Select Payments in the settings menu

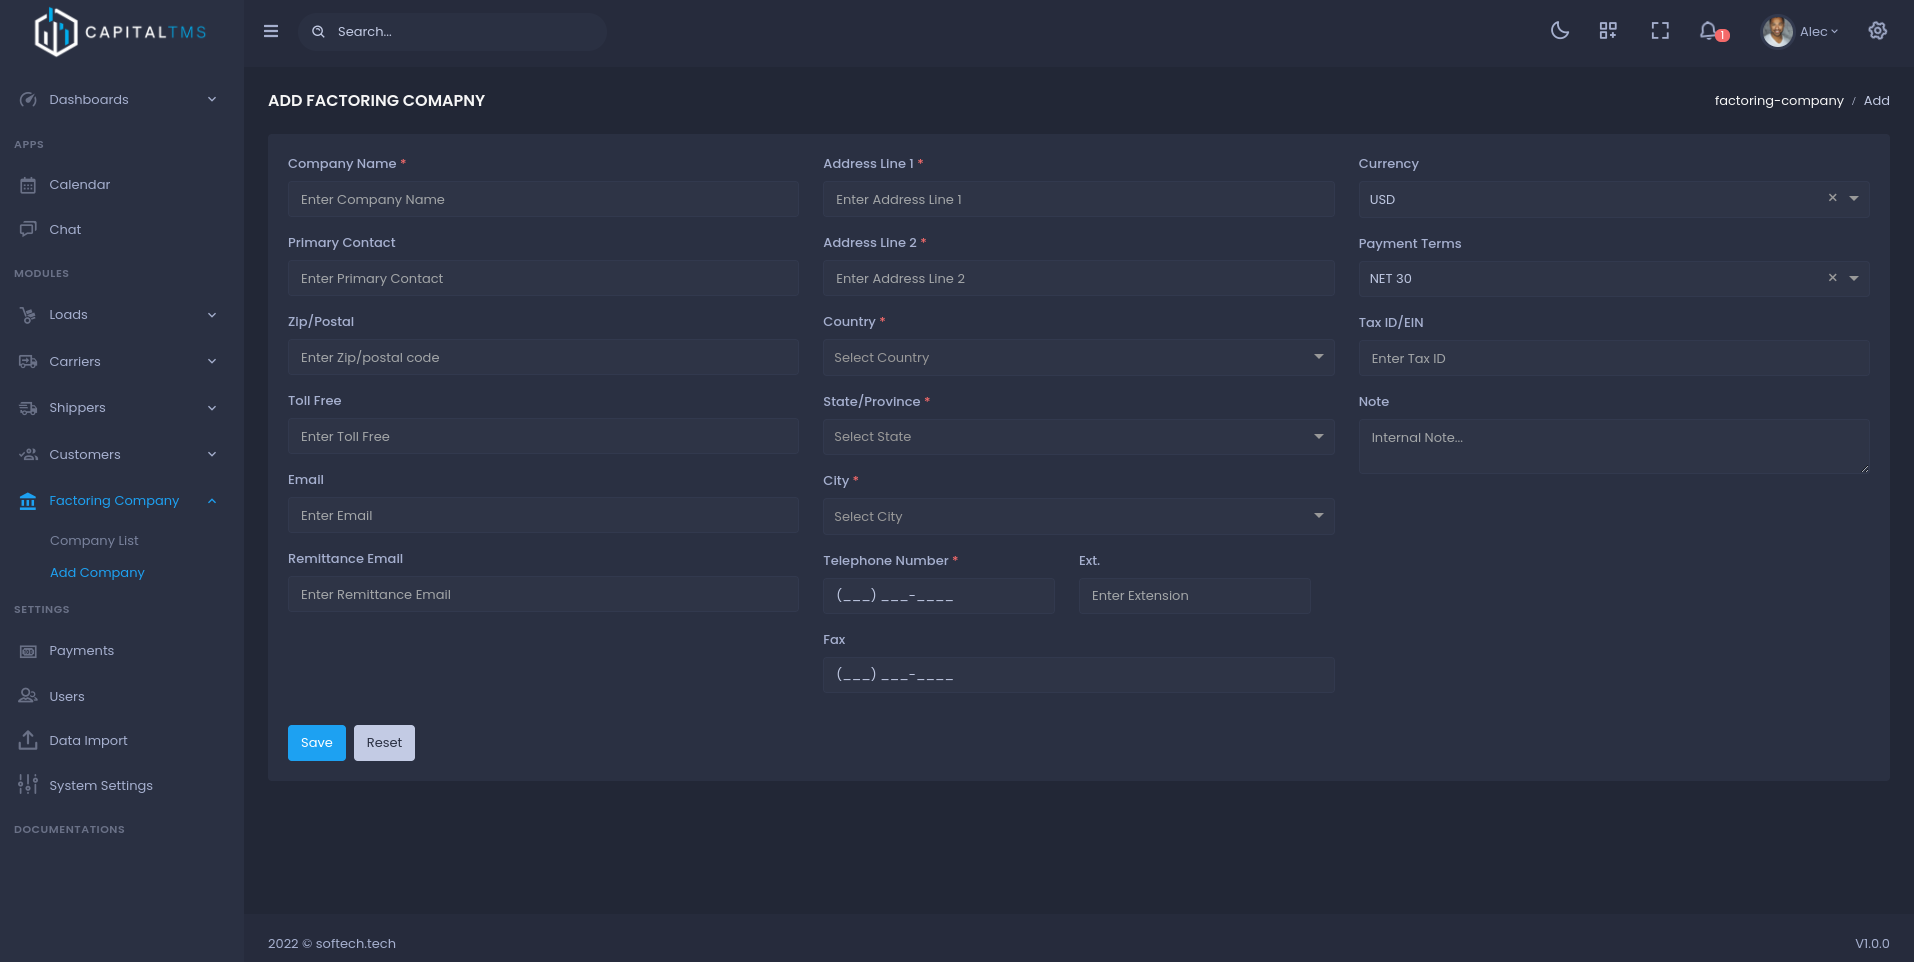click(81, 651)
